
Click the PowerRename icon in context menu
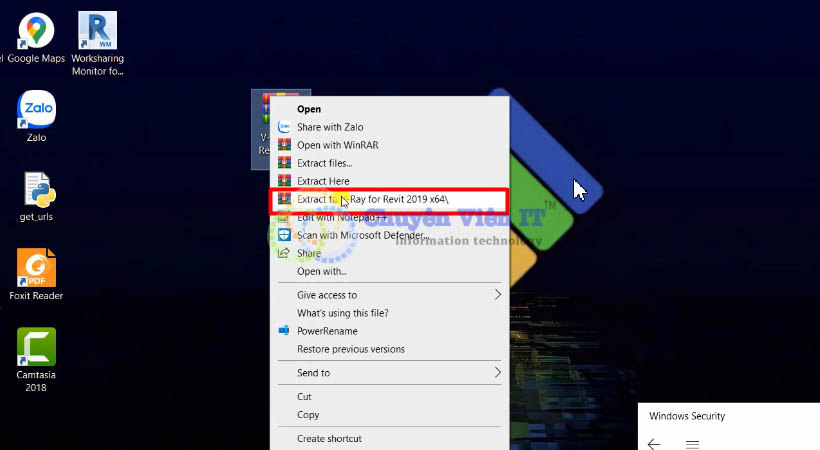point(284,331)
